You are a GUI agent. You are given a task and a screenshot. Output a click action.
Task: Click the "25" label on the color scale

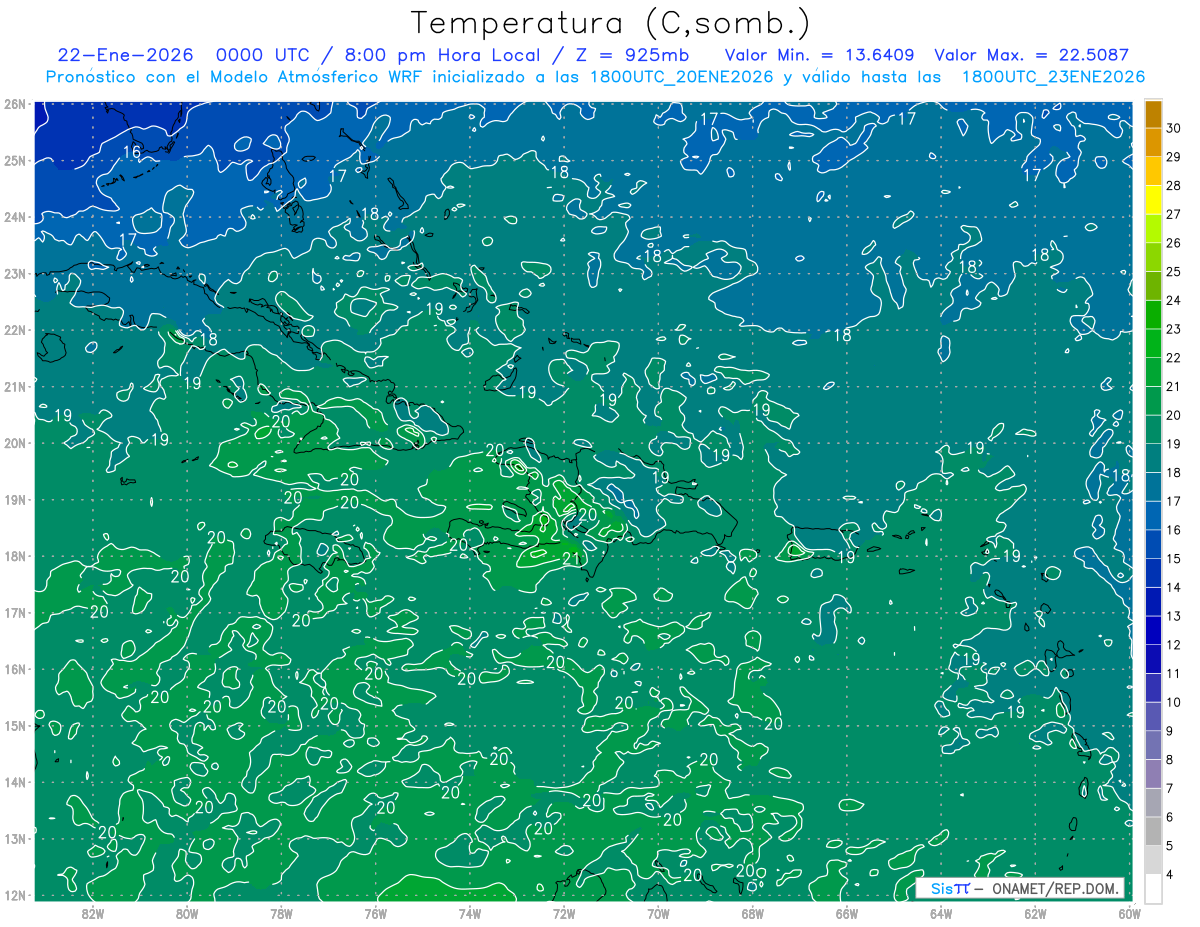pos(1173,272)
